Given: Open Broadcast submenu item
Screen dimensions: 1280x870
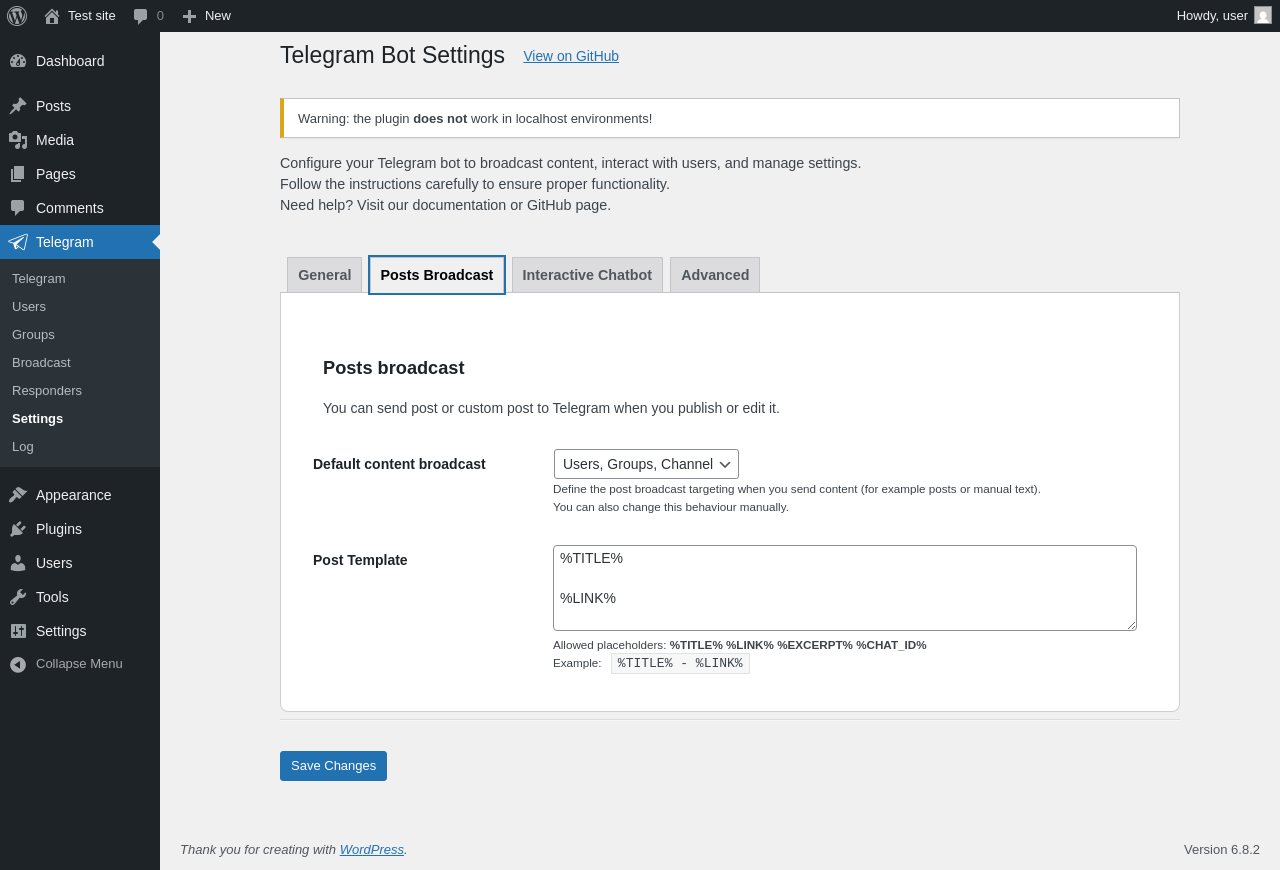Looking at the screenshot, I should [41, 362].
